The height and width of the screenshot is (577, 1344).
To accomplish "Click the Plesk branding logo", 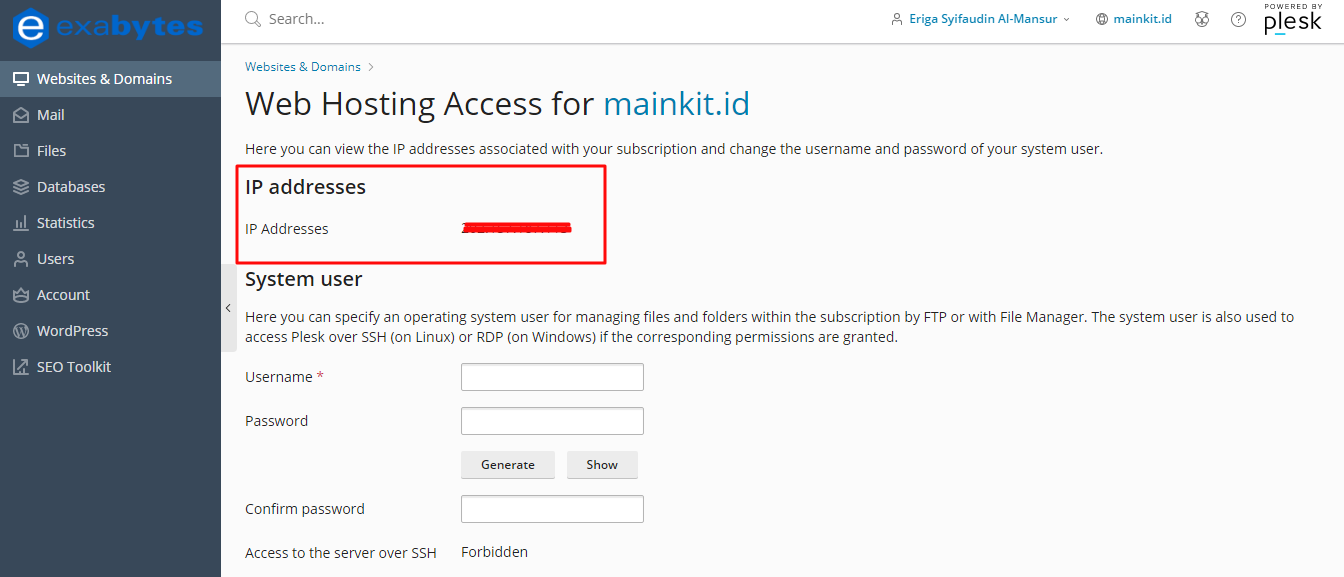I will [x=1293, y=18].
